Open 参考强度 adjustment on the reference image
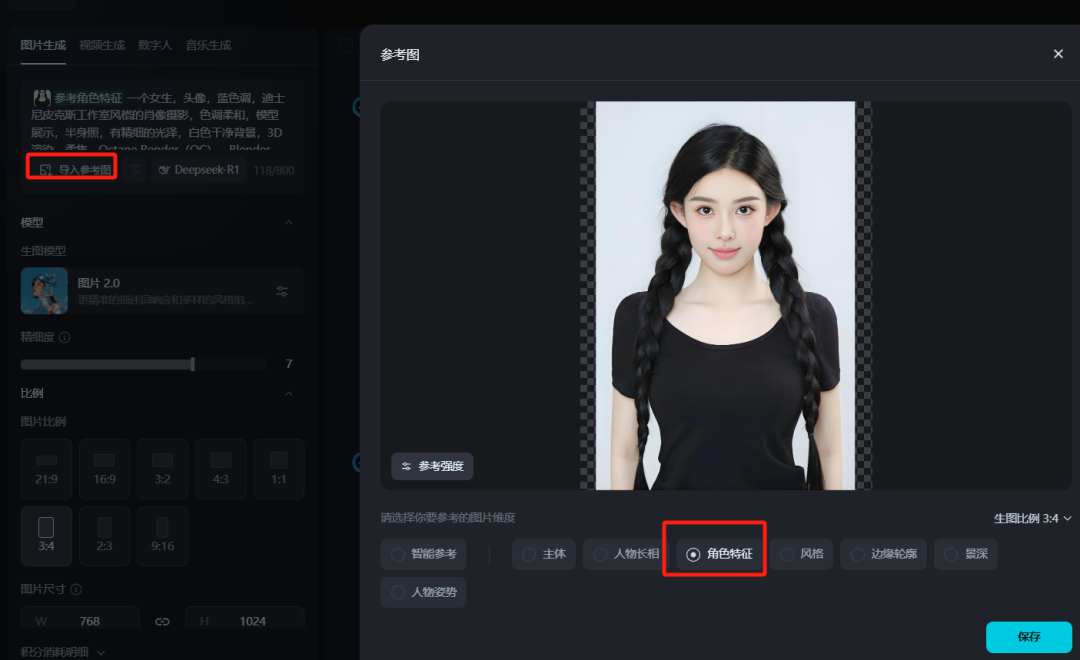Image resolution: width=1080 pixels, height=660 pixels. 435,466
